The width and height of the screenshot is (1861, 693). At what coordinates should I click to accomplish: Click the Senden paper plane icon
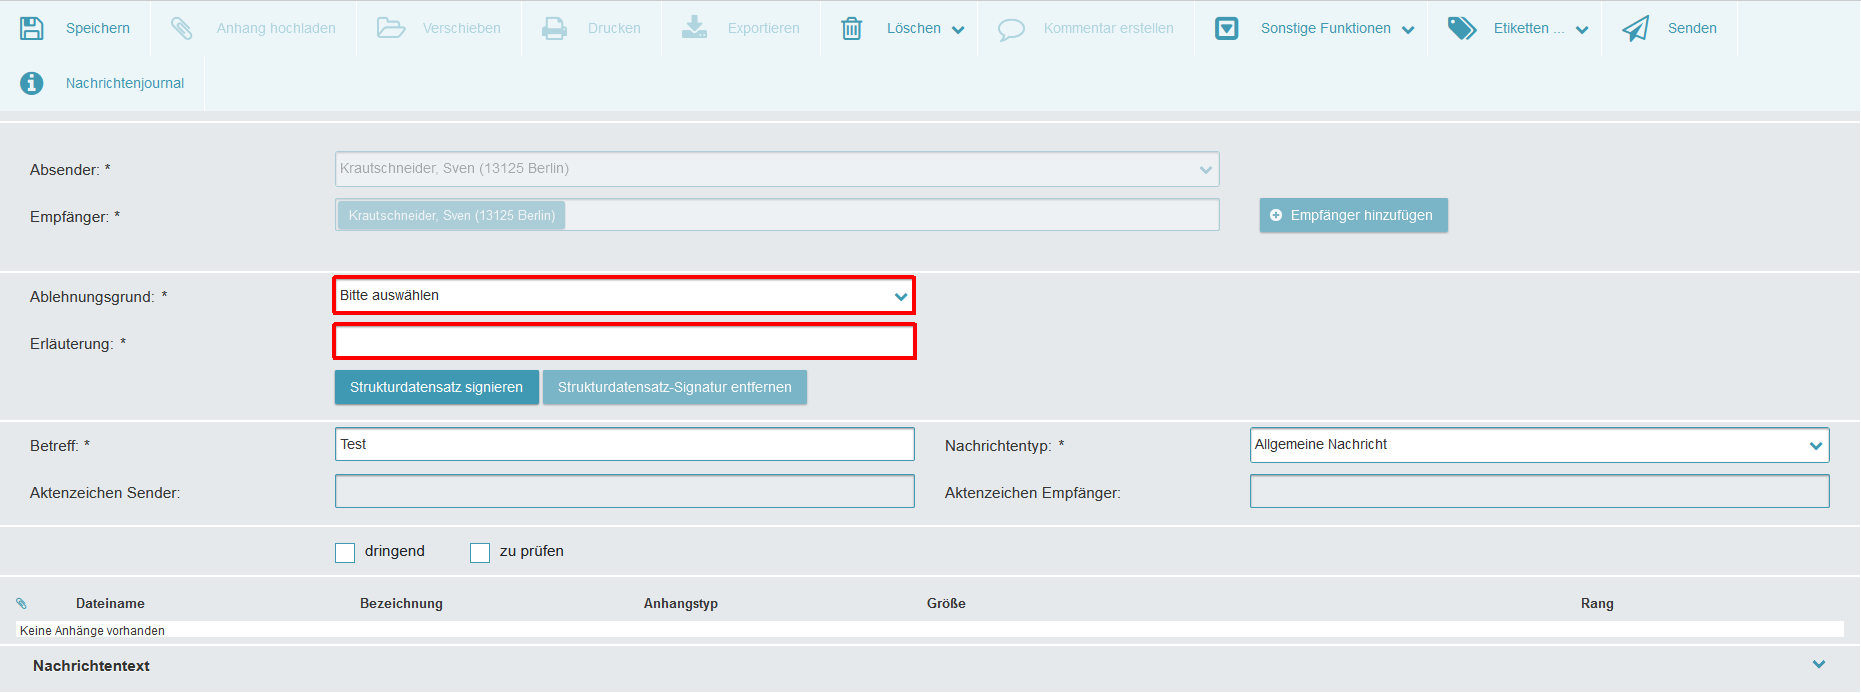tap(1636, 28)
